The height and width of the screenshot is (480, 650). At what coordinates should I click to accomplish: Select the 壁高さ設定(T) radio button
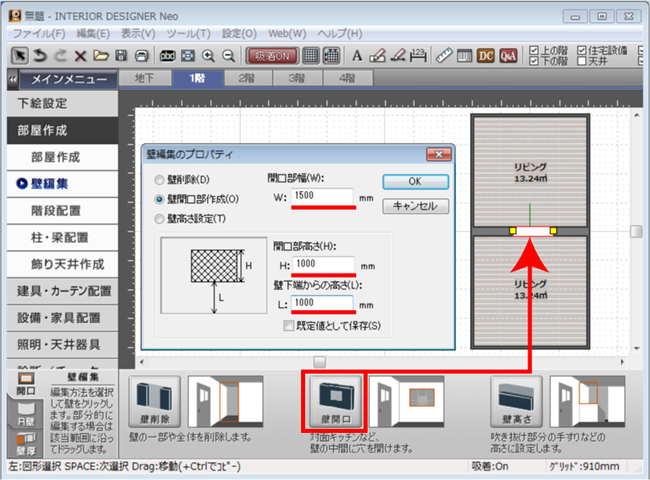click(x=159, y=218)
